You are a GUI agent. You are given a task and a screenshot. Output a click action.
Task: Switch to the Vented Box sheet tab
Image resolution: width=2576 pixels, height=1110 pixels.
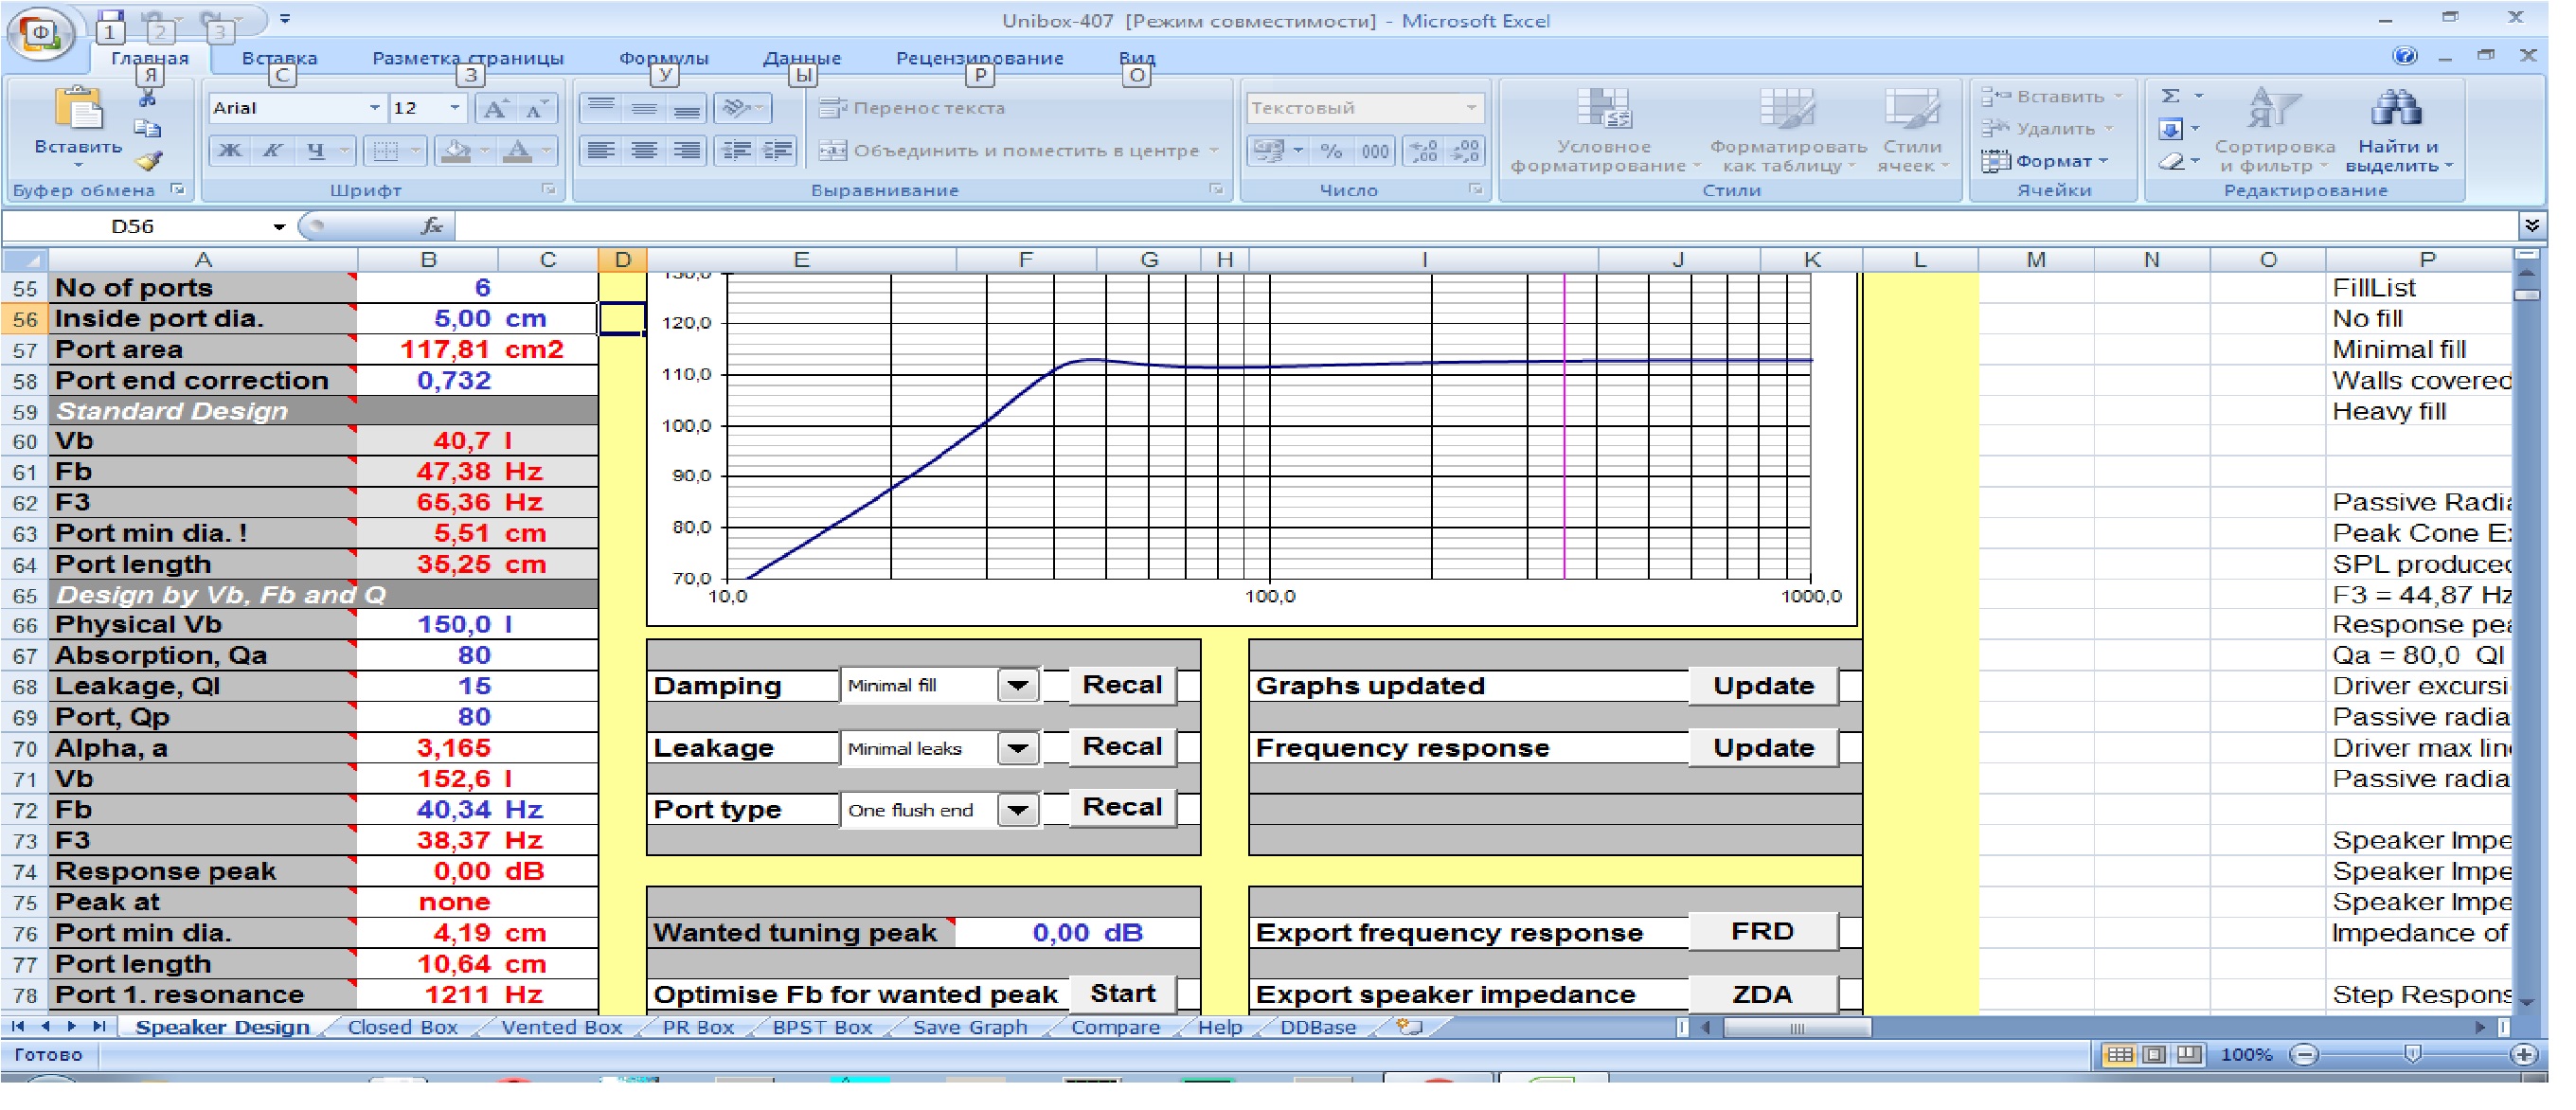[x=561, y=1027]
